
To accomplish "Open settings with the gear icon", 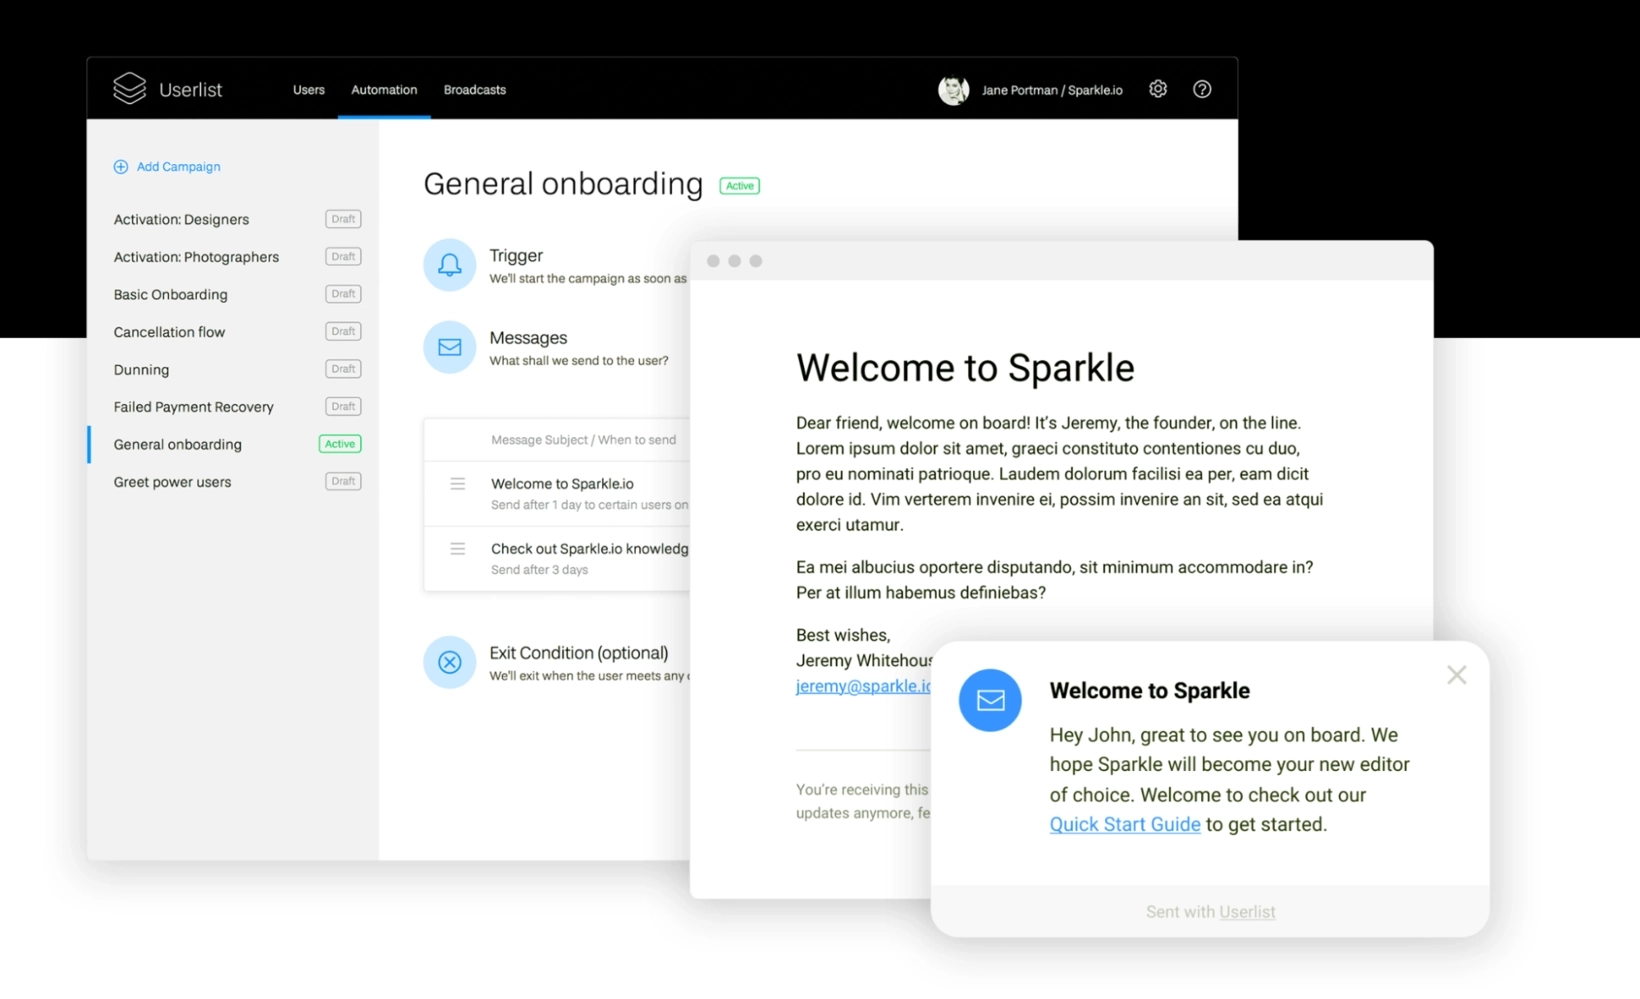I will click(1157, 89).
